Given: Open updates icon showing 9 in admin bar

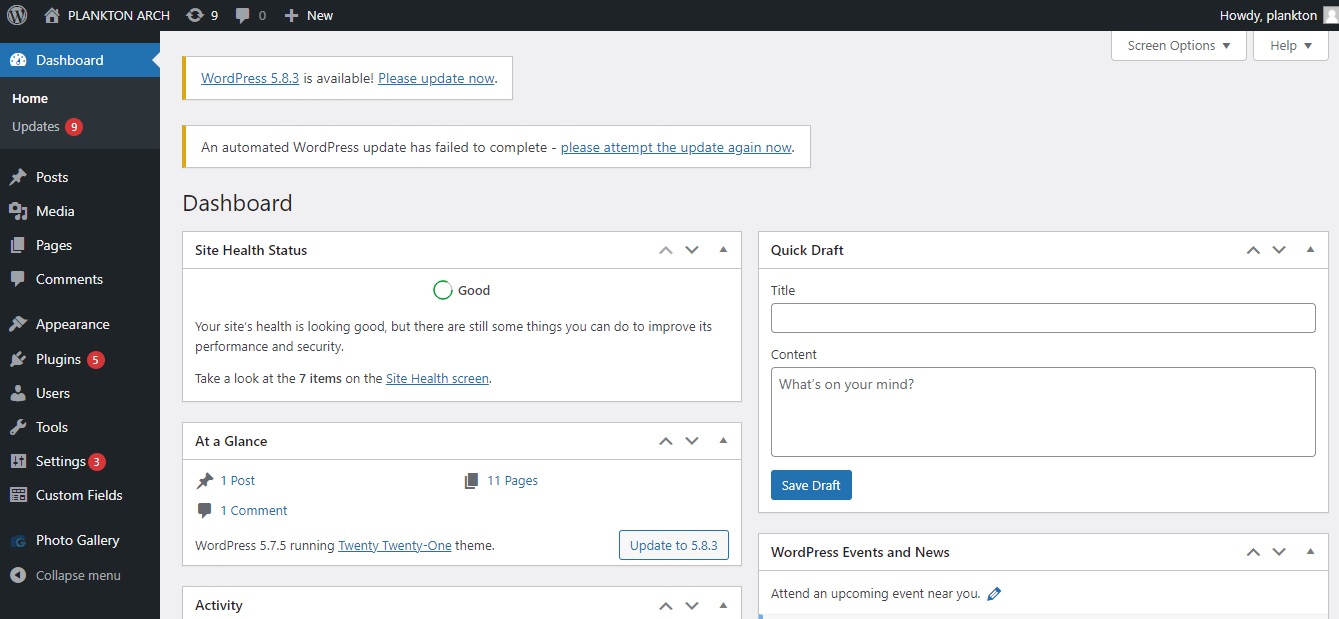Looking at the screenshot, I should tap(195, 15).
